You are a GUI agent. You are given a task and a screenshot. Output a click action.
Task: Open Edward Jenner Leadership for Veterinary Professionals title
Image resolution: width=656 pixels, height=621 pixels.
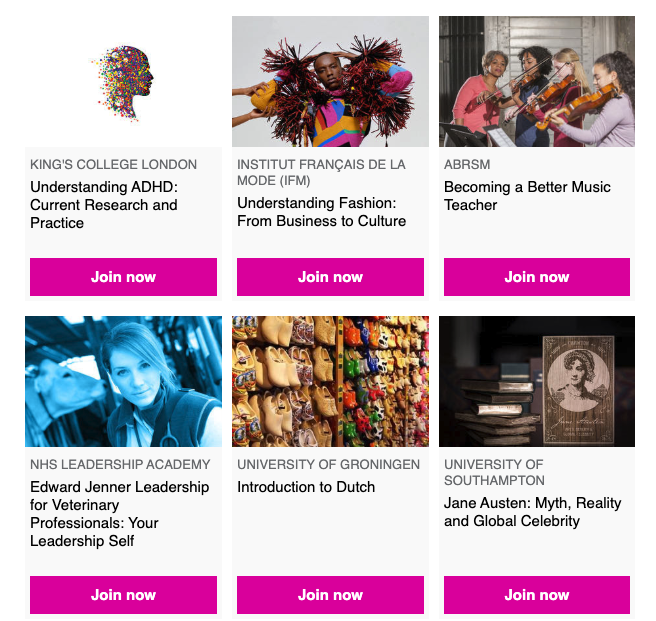tap(120, 514)
